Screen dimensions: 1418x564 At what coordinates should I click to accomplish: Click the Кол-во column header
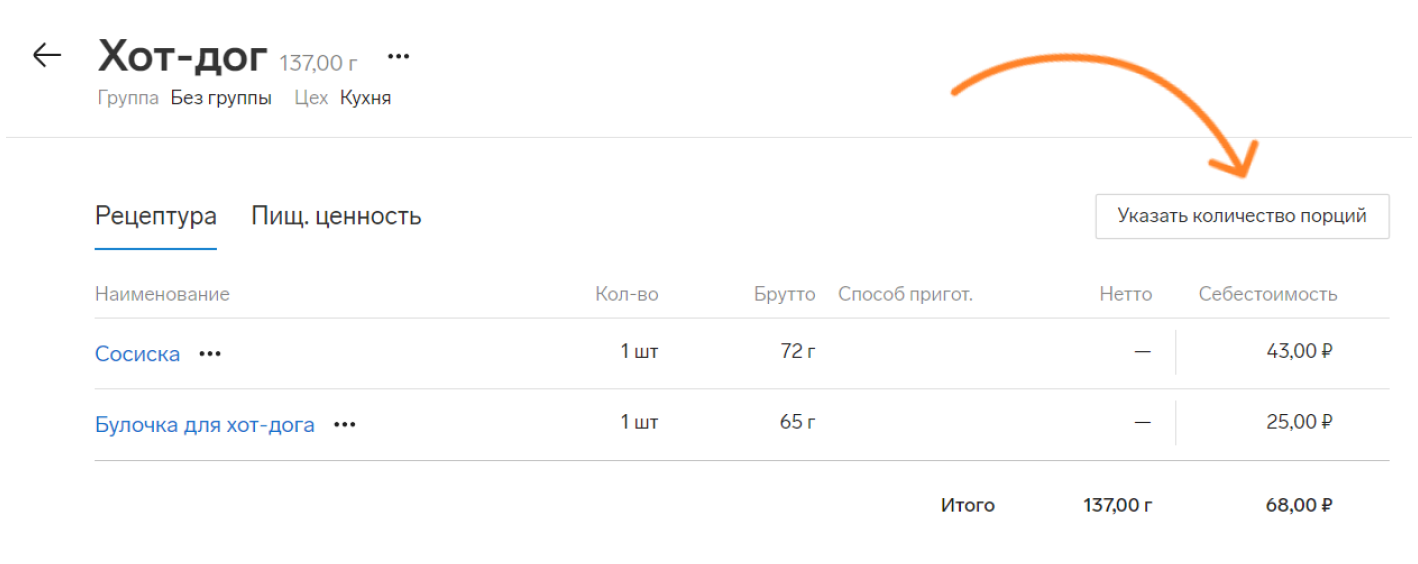[x=627, y=294]
